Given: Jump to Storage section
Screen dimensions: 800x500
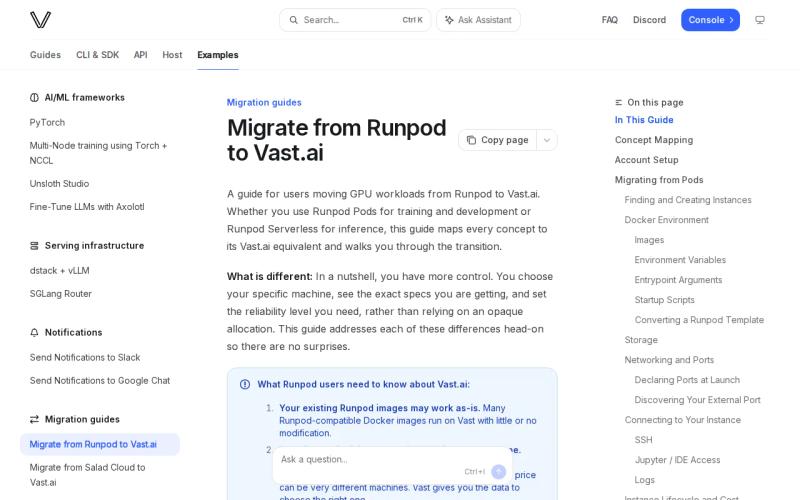Looking at the screenshot, I should (x=641, y=340).
